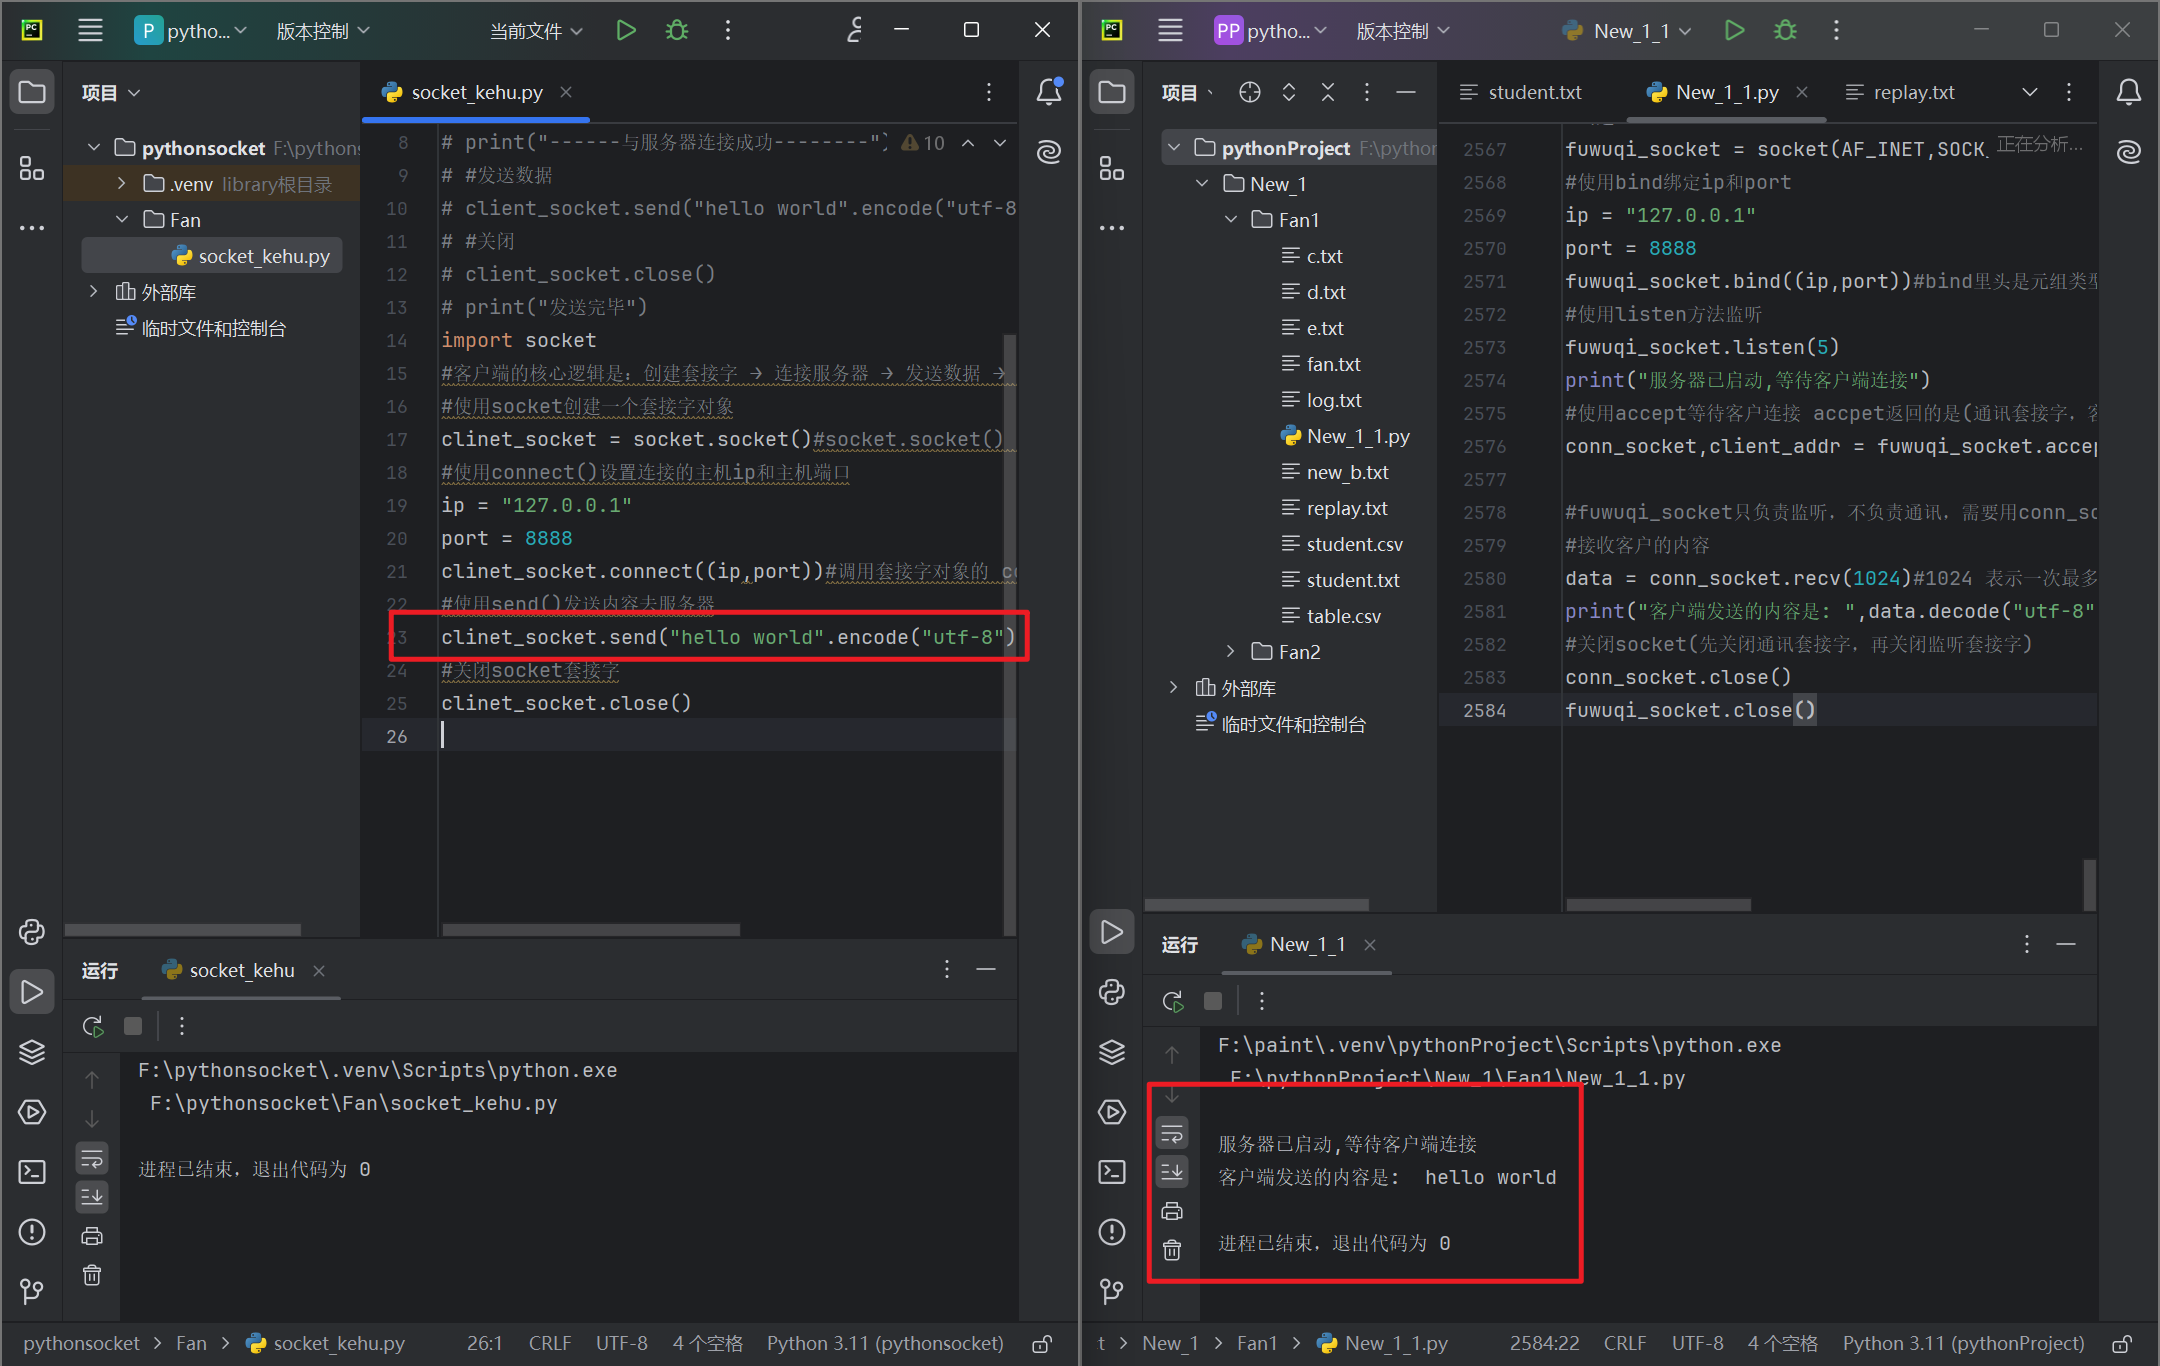Clear output with trash icon in right console
This screenshot has width=2160, height=1366.
pyautogui.click(x=1172, y=1250)
